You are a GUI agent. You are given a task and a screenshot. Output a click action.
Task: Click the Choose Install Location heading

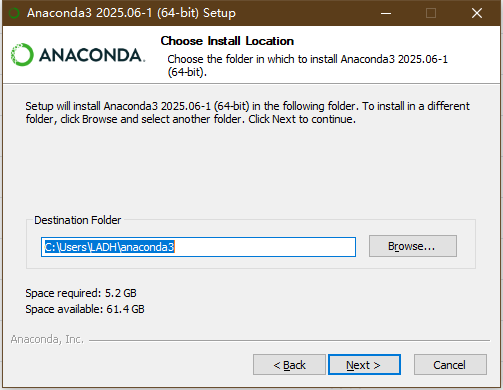(x=227, y=41)
